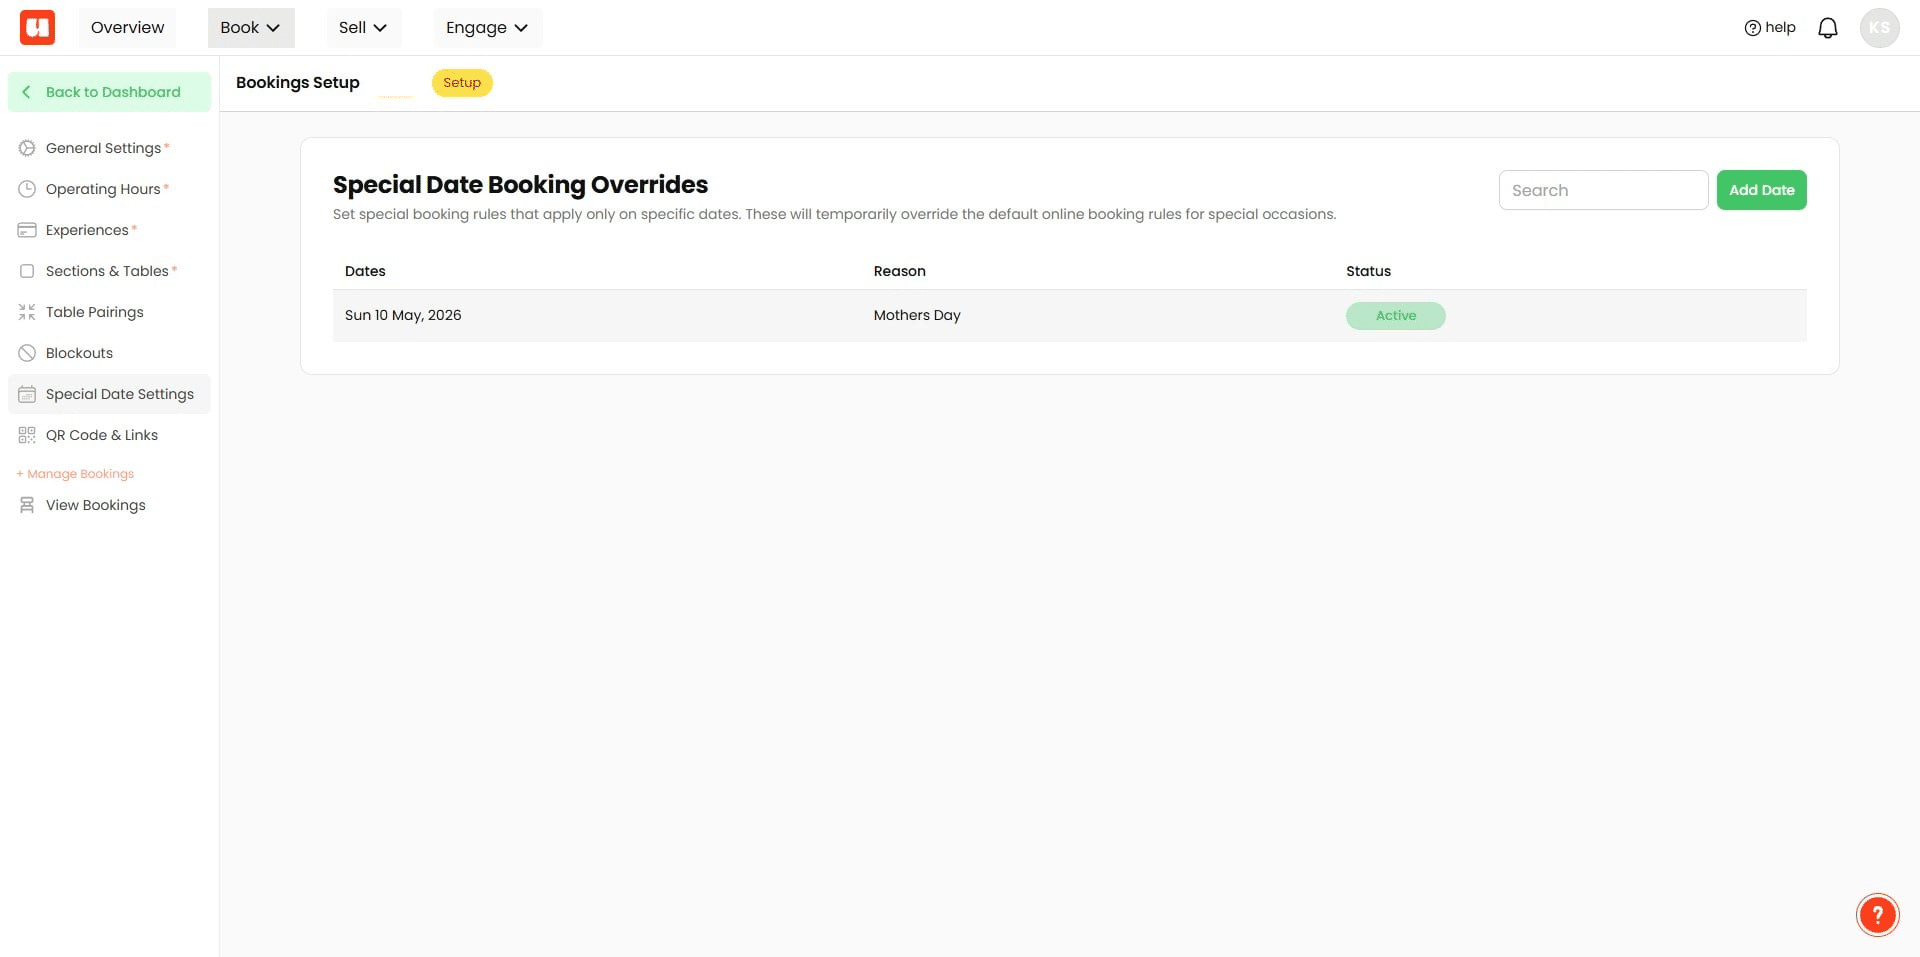Click the View Bookings icon
The height and width of the screenshot is (957, 1920).
tap(27, 505)
